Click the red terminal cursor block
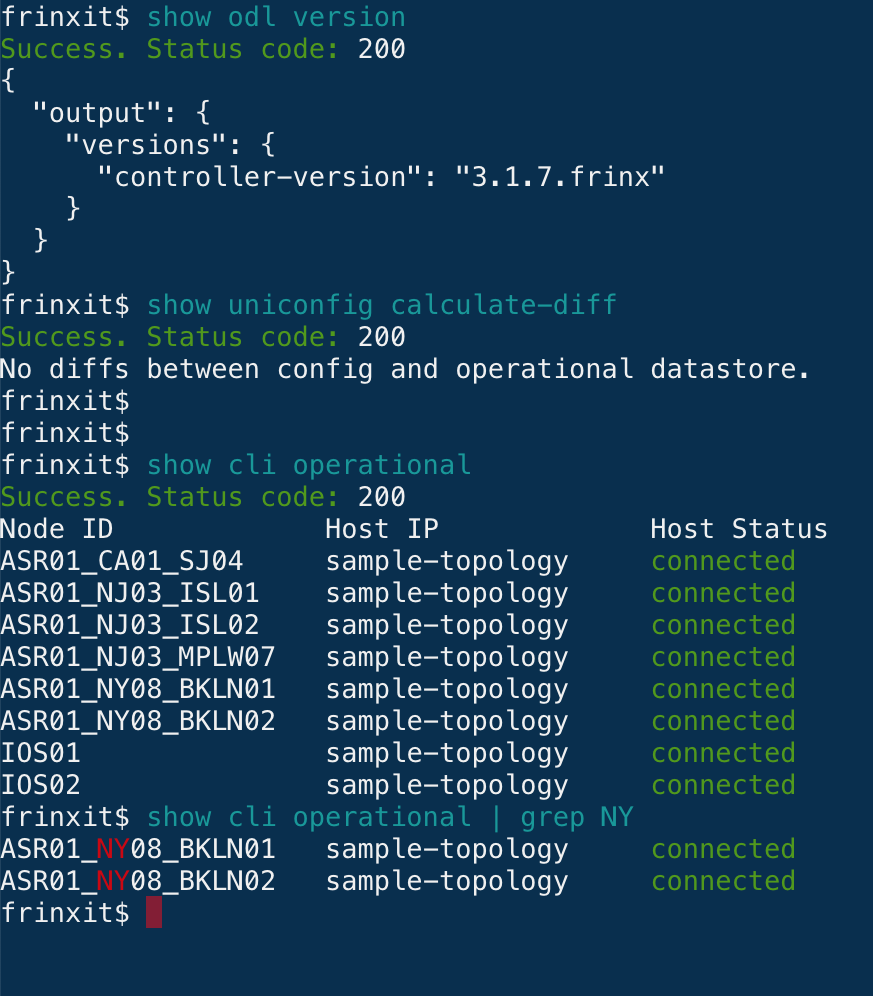Screen dimensions: 873x996 click(x=154, y=912)
